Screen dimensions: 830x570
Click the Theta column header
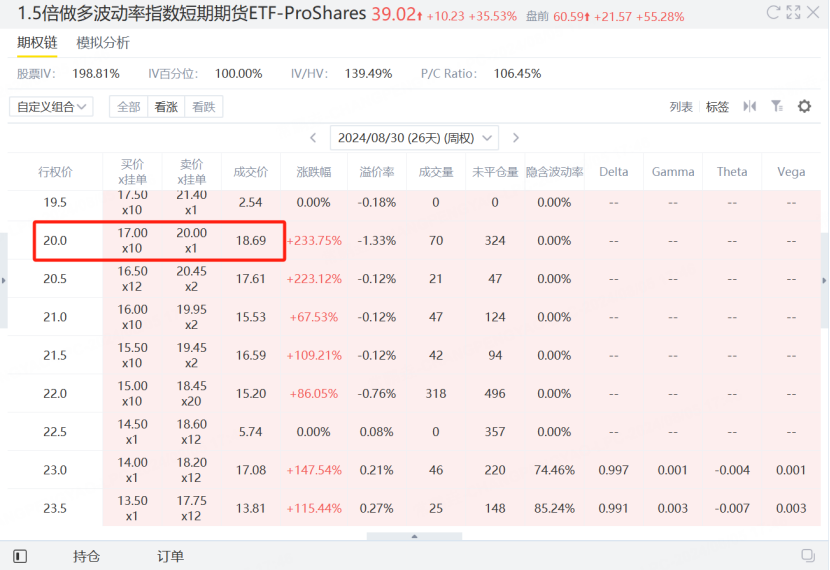click(x=732, y=171)
